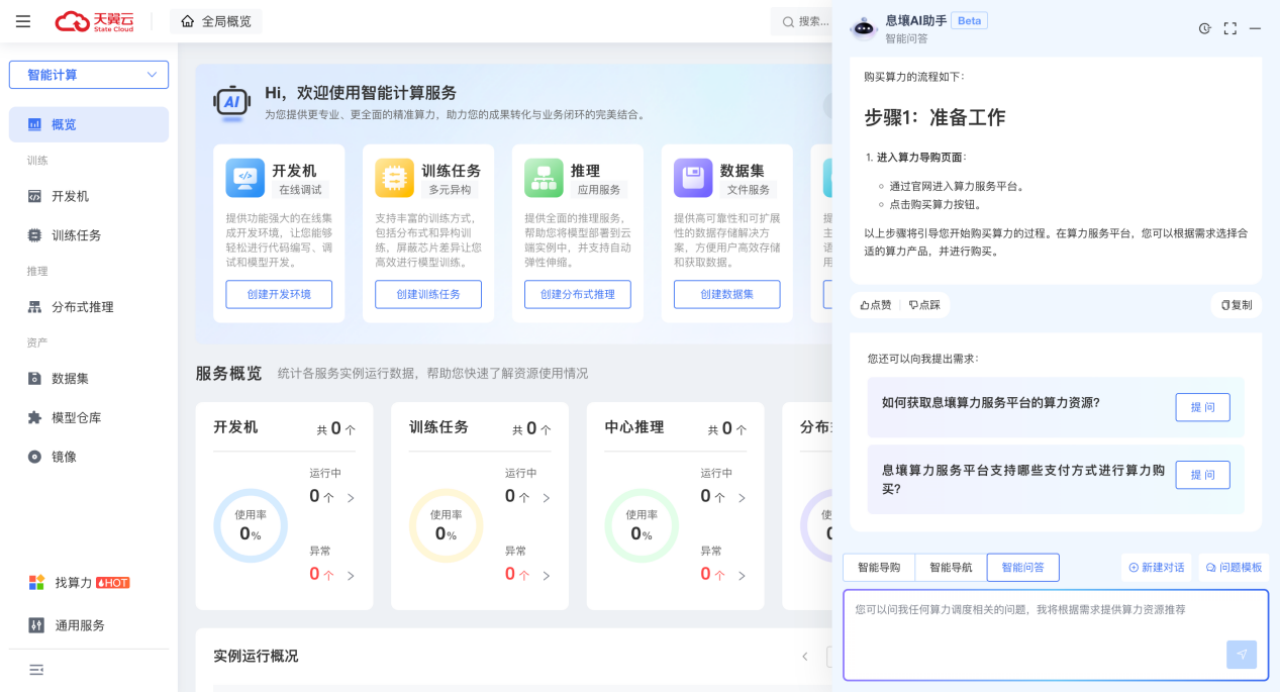Select 概览 in the sidebar

pyautogui.click(x=89, y=125)
